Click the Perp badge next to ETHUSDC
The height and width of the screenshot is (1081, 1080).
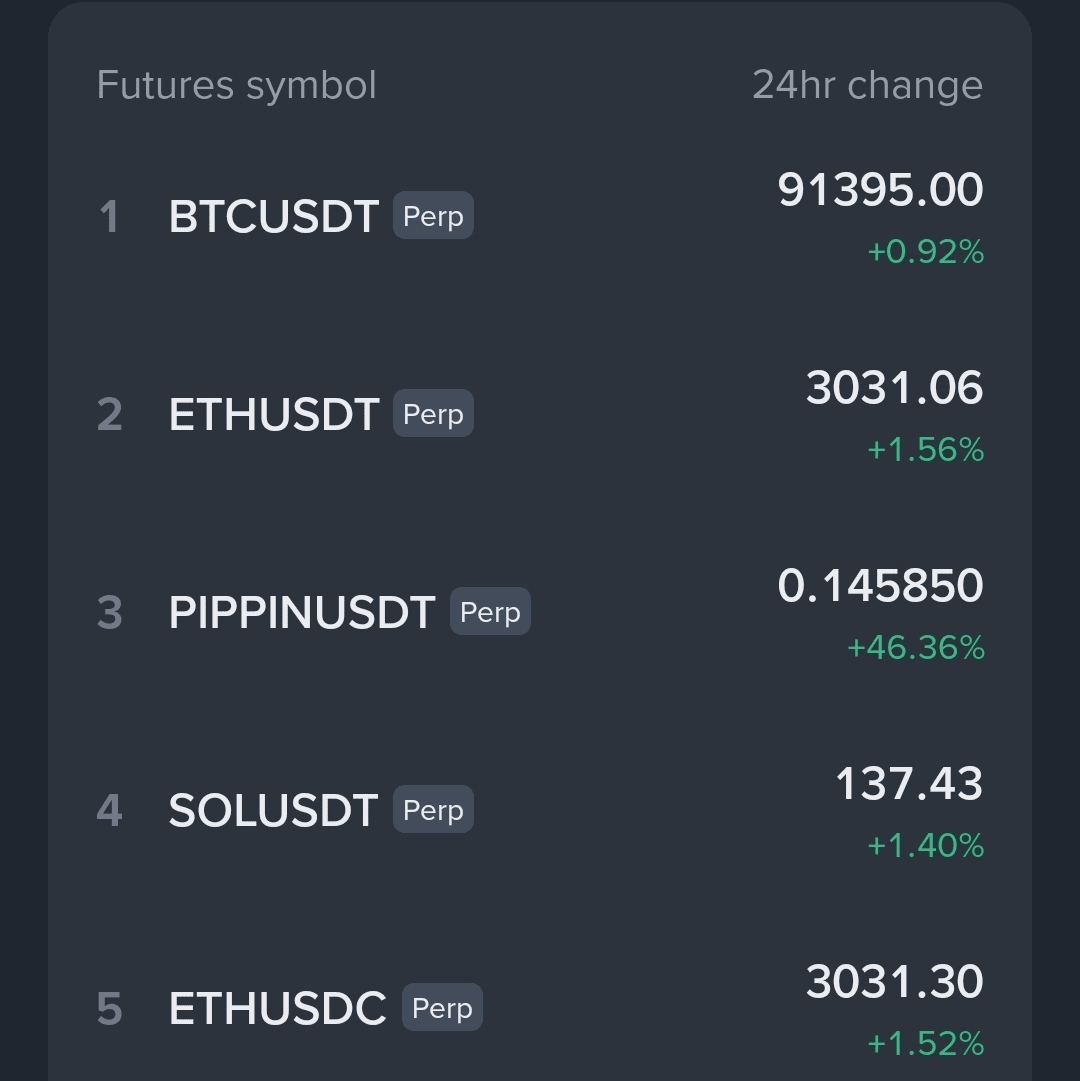tap(442, 1008)
